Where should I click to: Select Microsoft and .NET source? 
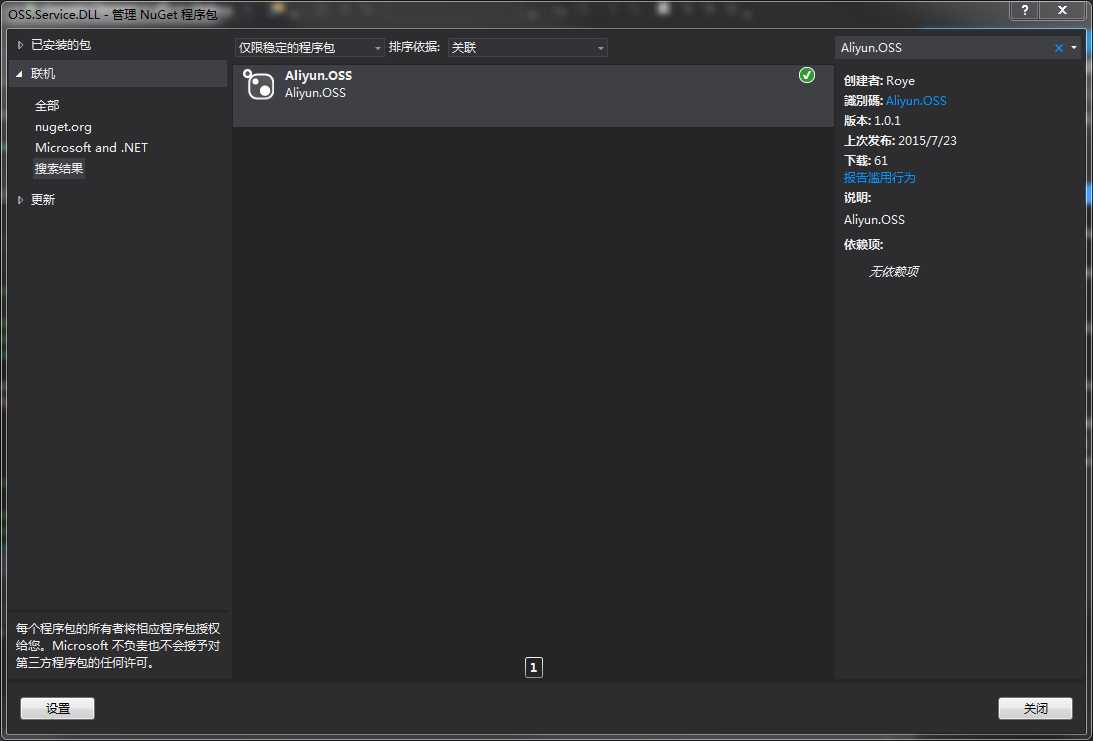(x=91, y=147)
